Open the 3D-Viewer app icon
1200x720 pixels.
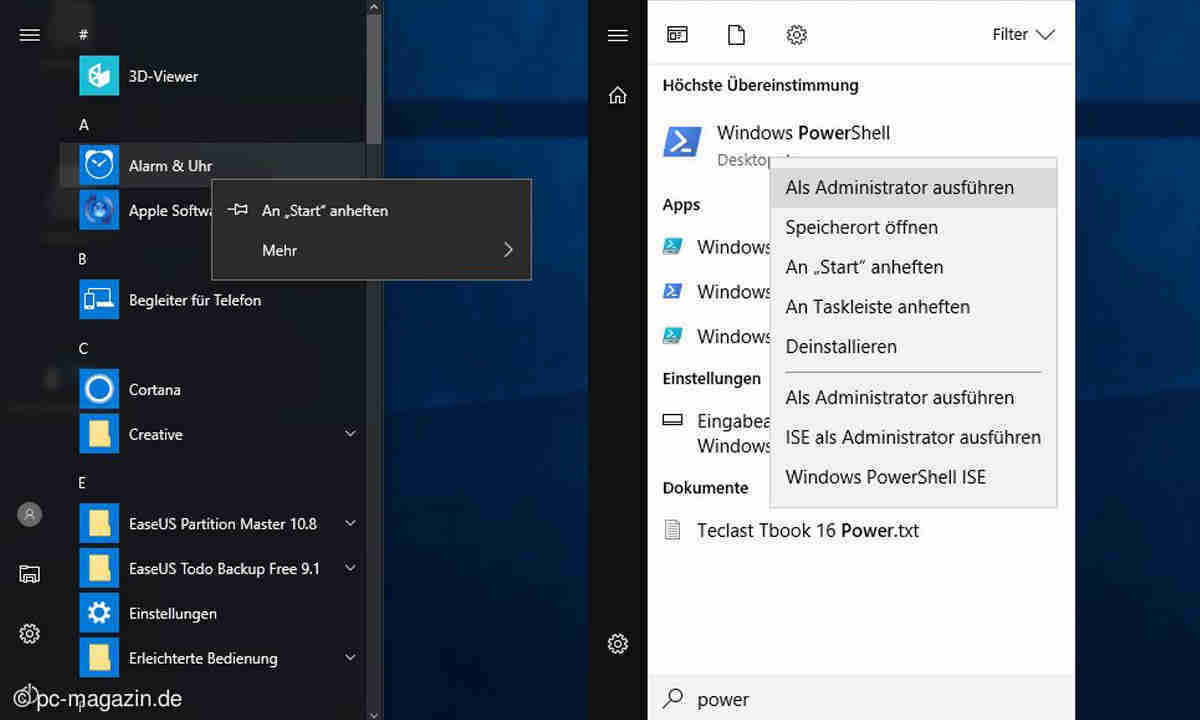[x=99, y=76]
